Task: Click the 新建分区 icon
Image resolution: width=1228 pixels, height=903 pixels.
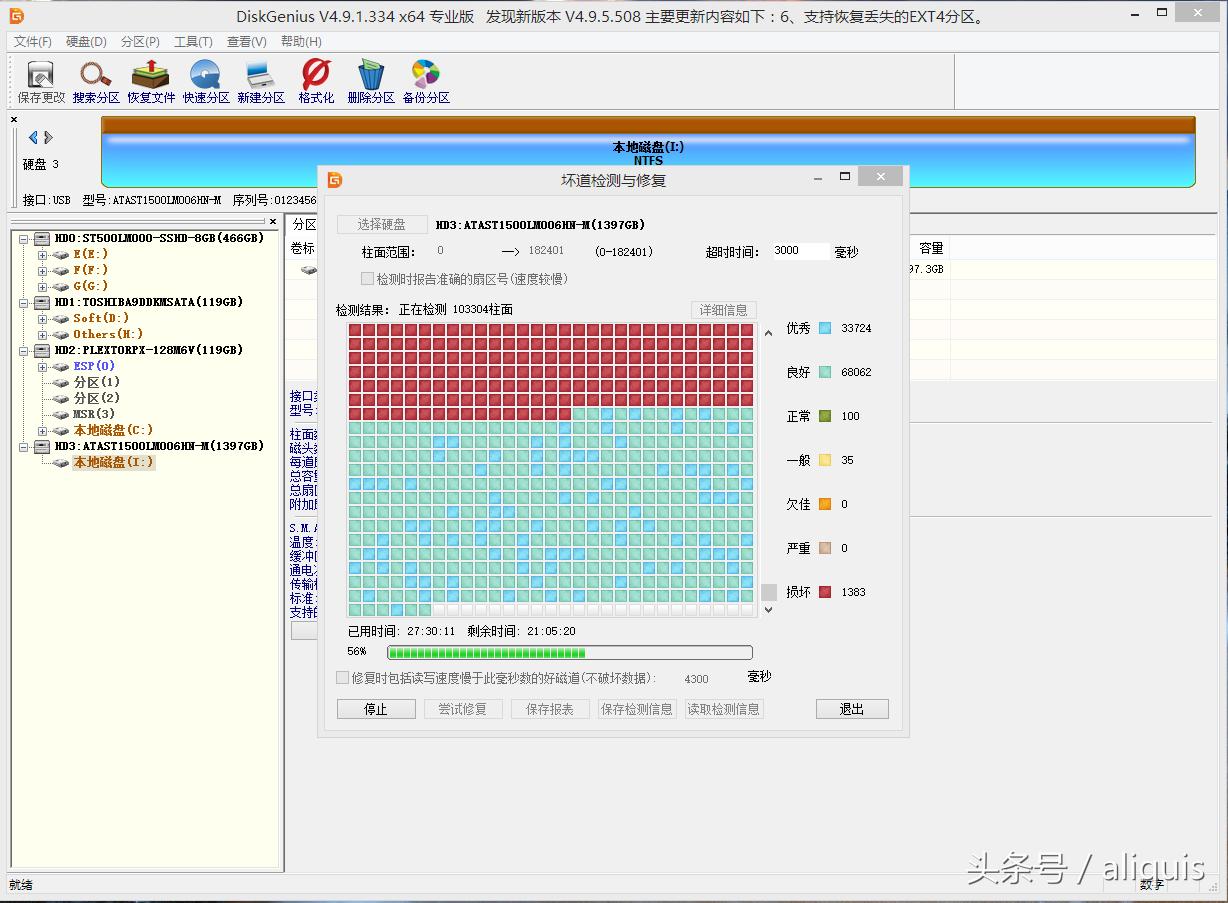Action: [x=261, y=80]
